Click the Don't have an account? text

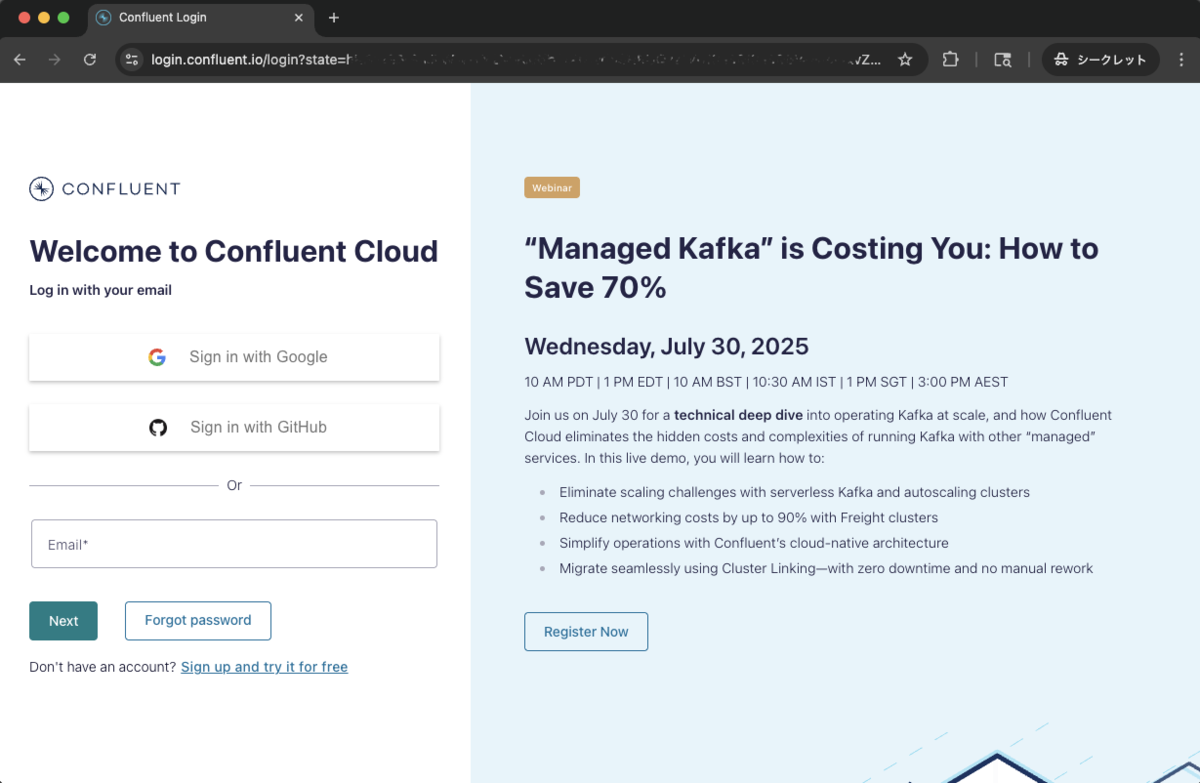tap(103, 667)
